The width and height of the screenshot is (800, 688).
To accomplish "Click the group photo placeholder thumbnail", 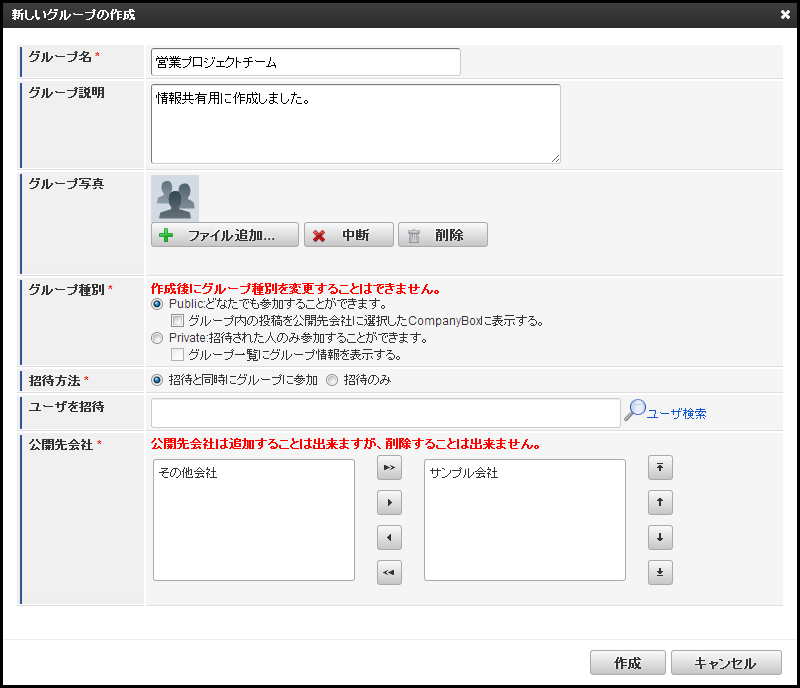I will coord(175,199).
